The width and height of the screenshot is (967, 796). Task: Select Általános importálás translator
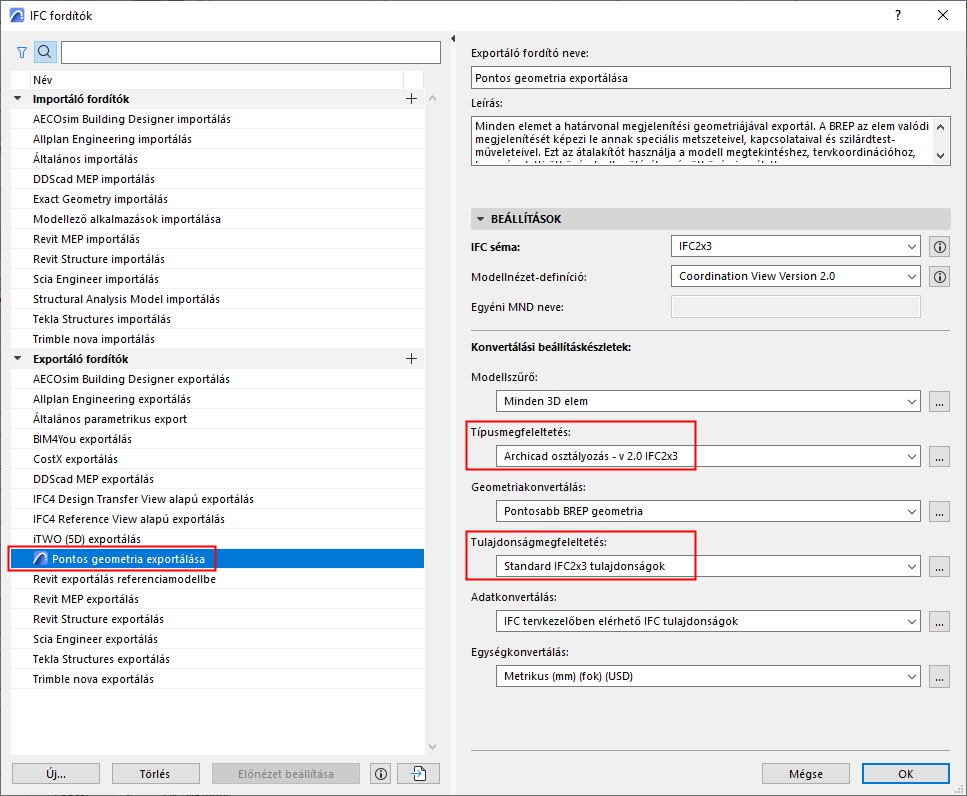click(x=218, y=159)
